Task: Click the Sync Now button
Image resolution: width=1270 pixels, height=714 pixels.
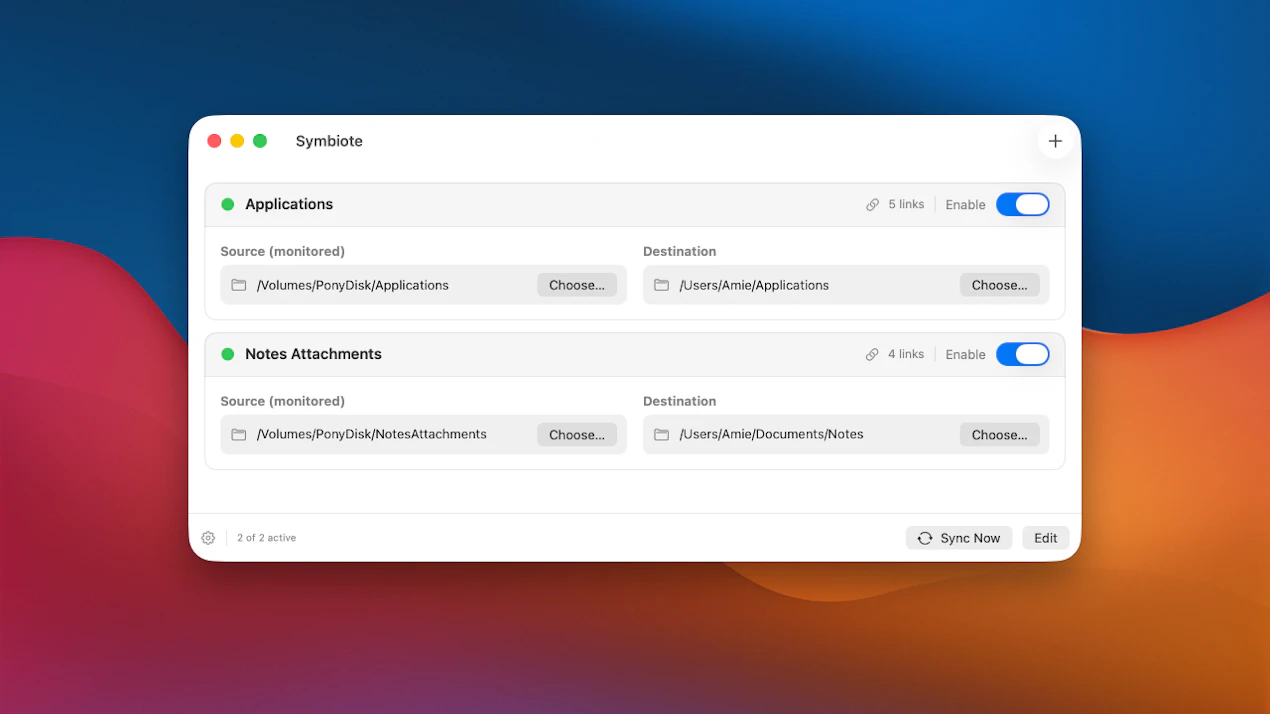Action: pos(959,538)
